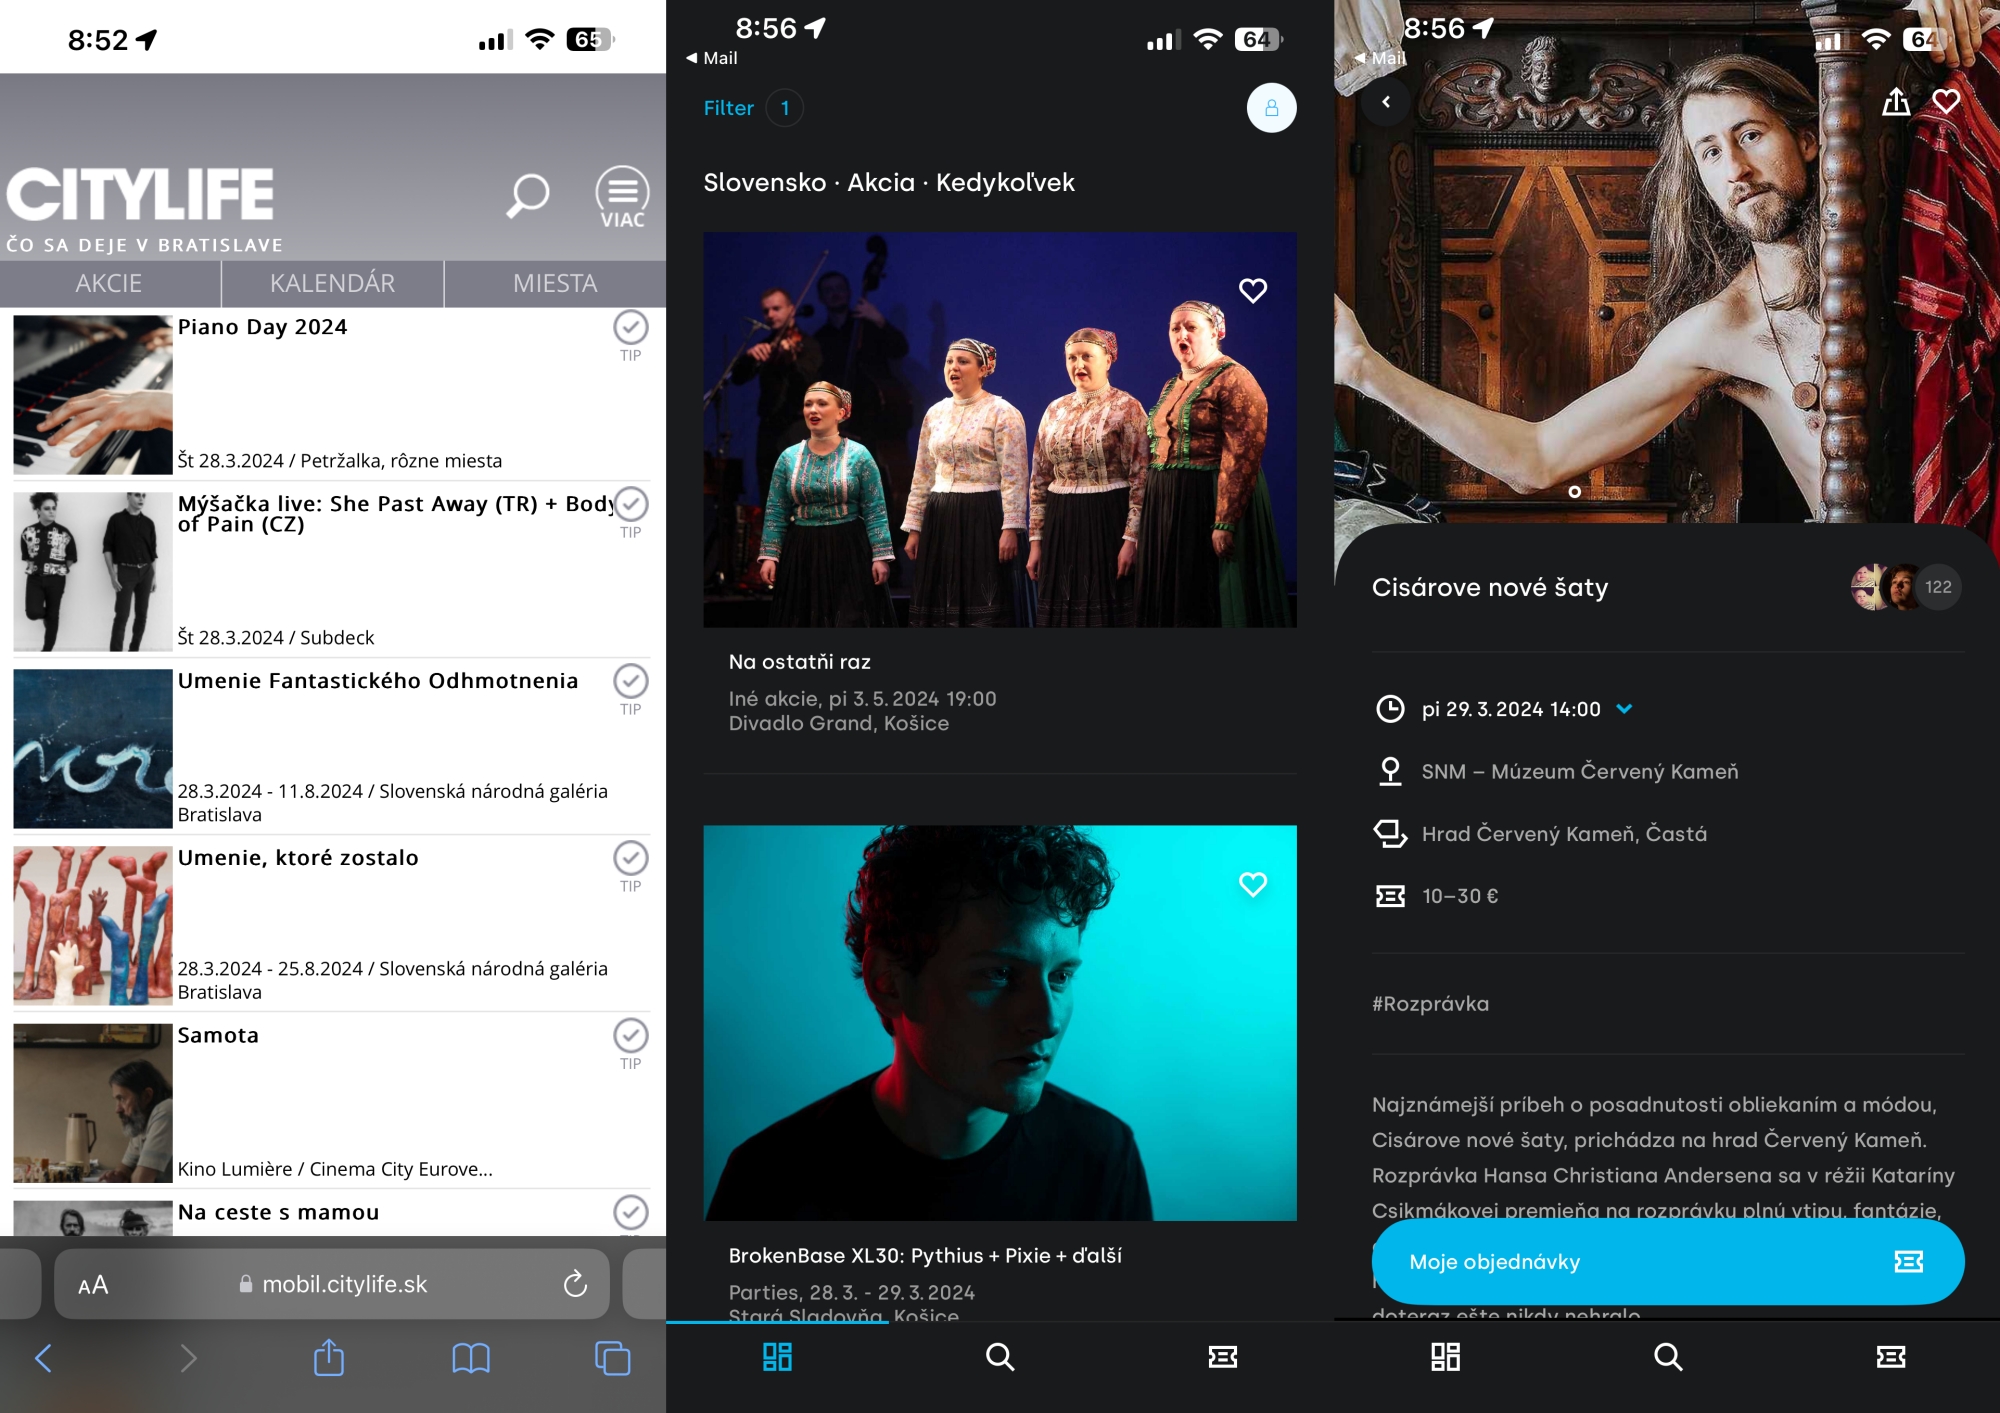Image resolution: width=2000 pixels, height=1413 pixels.
Task: Open Safari bookmarks book icon
Action: tap(471, 1358)
